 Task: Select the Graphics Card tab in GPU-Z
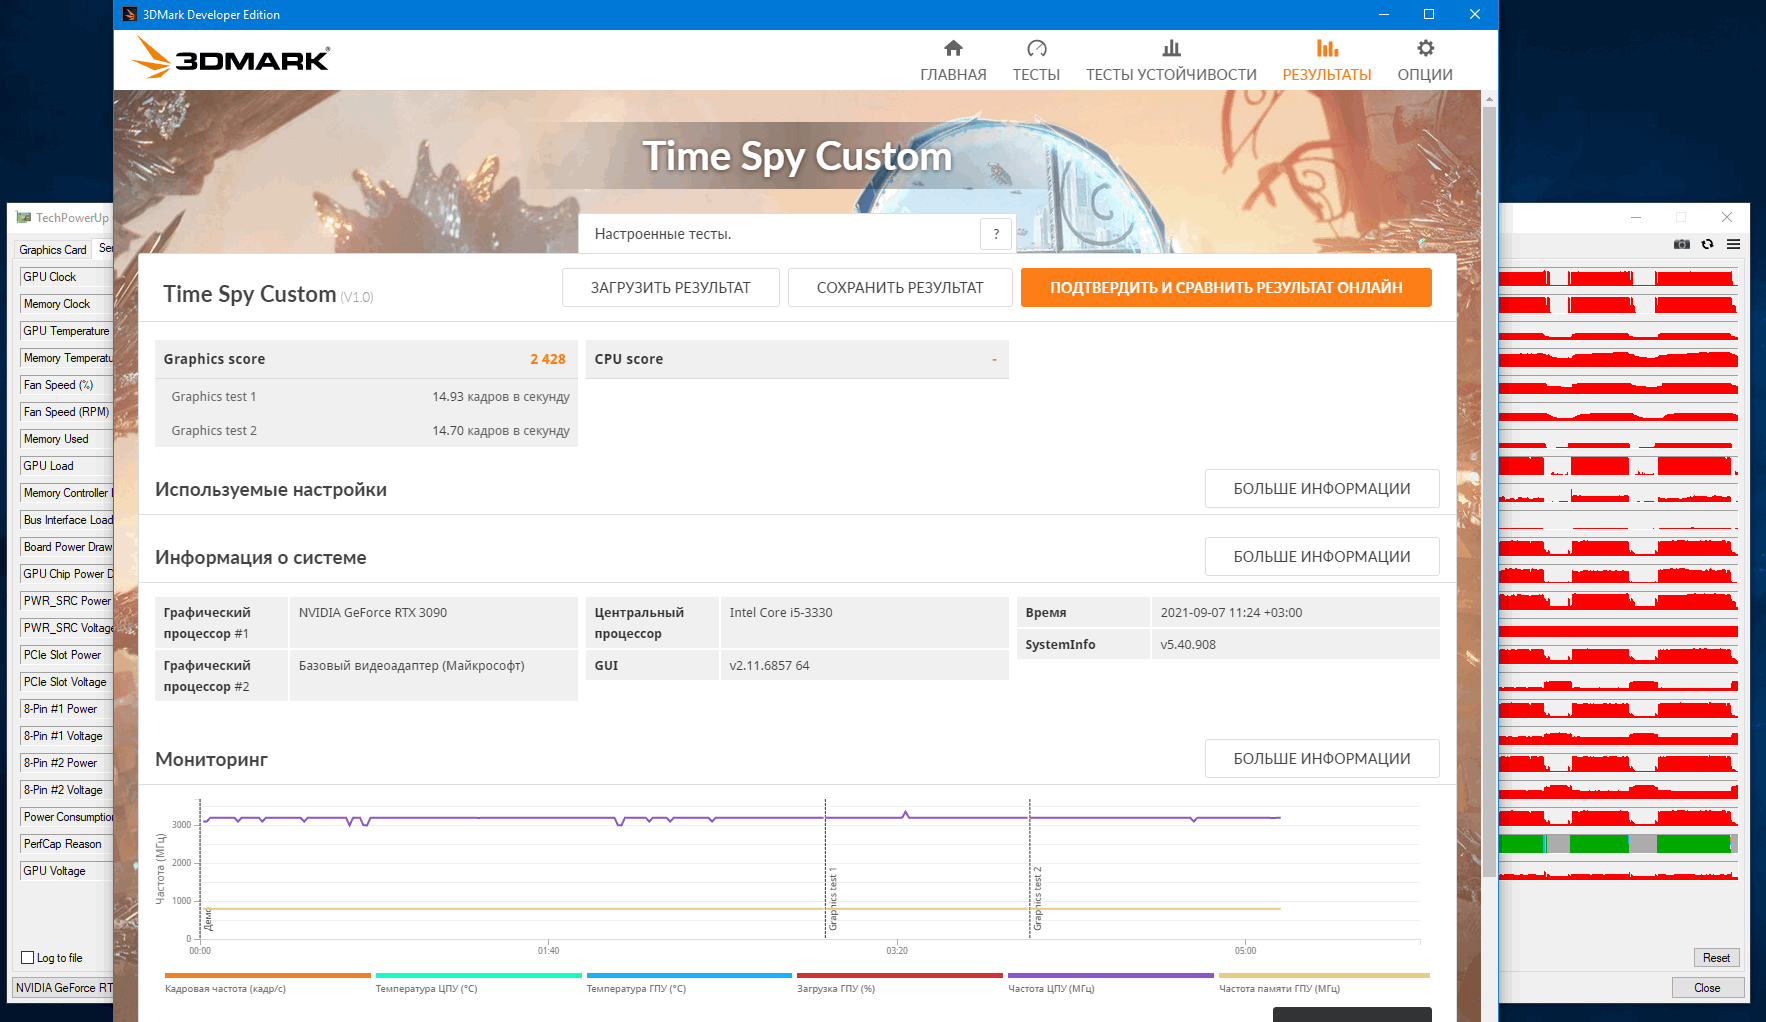[x=53, y=250]
